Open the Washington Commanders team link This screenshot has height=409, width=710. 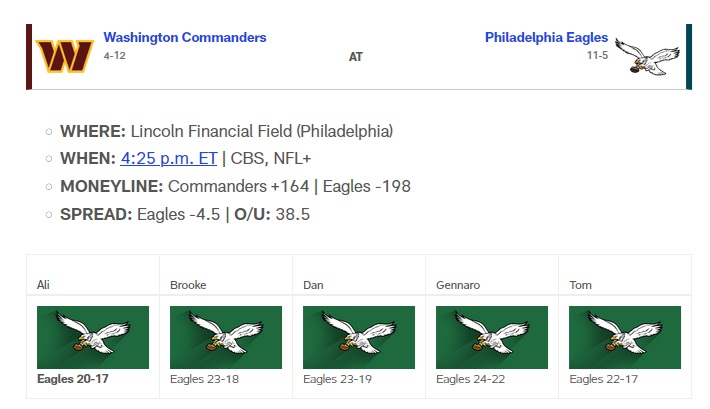pyautogui.click(x=185, y=37)
